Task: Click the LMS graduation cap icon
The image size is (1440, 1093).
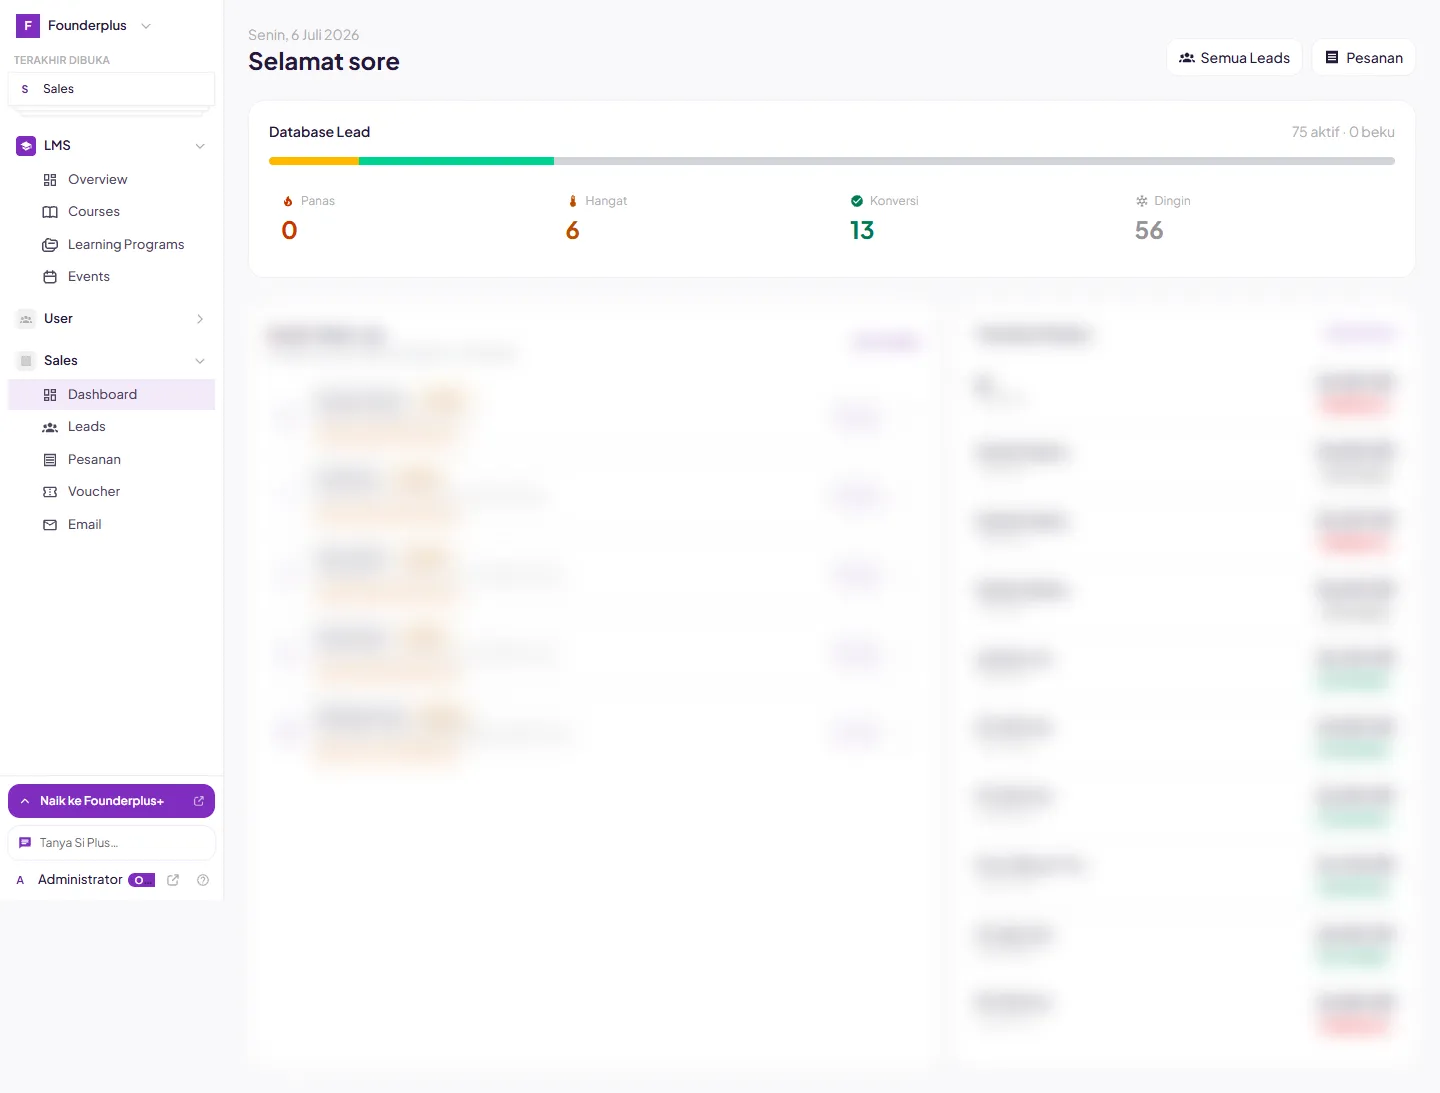Action: pos(26,146)
